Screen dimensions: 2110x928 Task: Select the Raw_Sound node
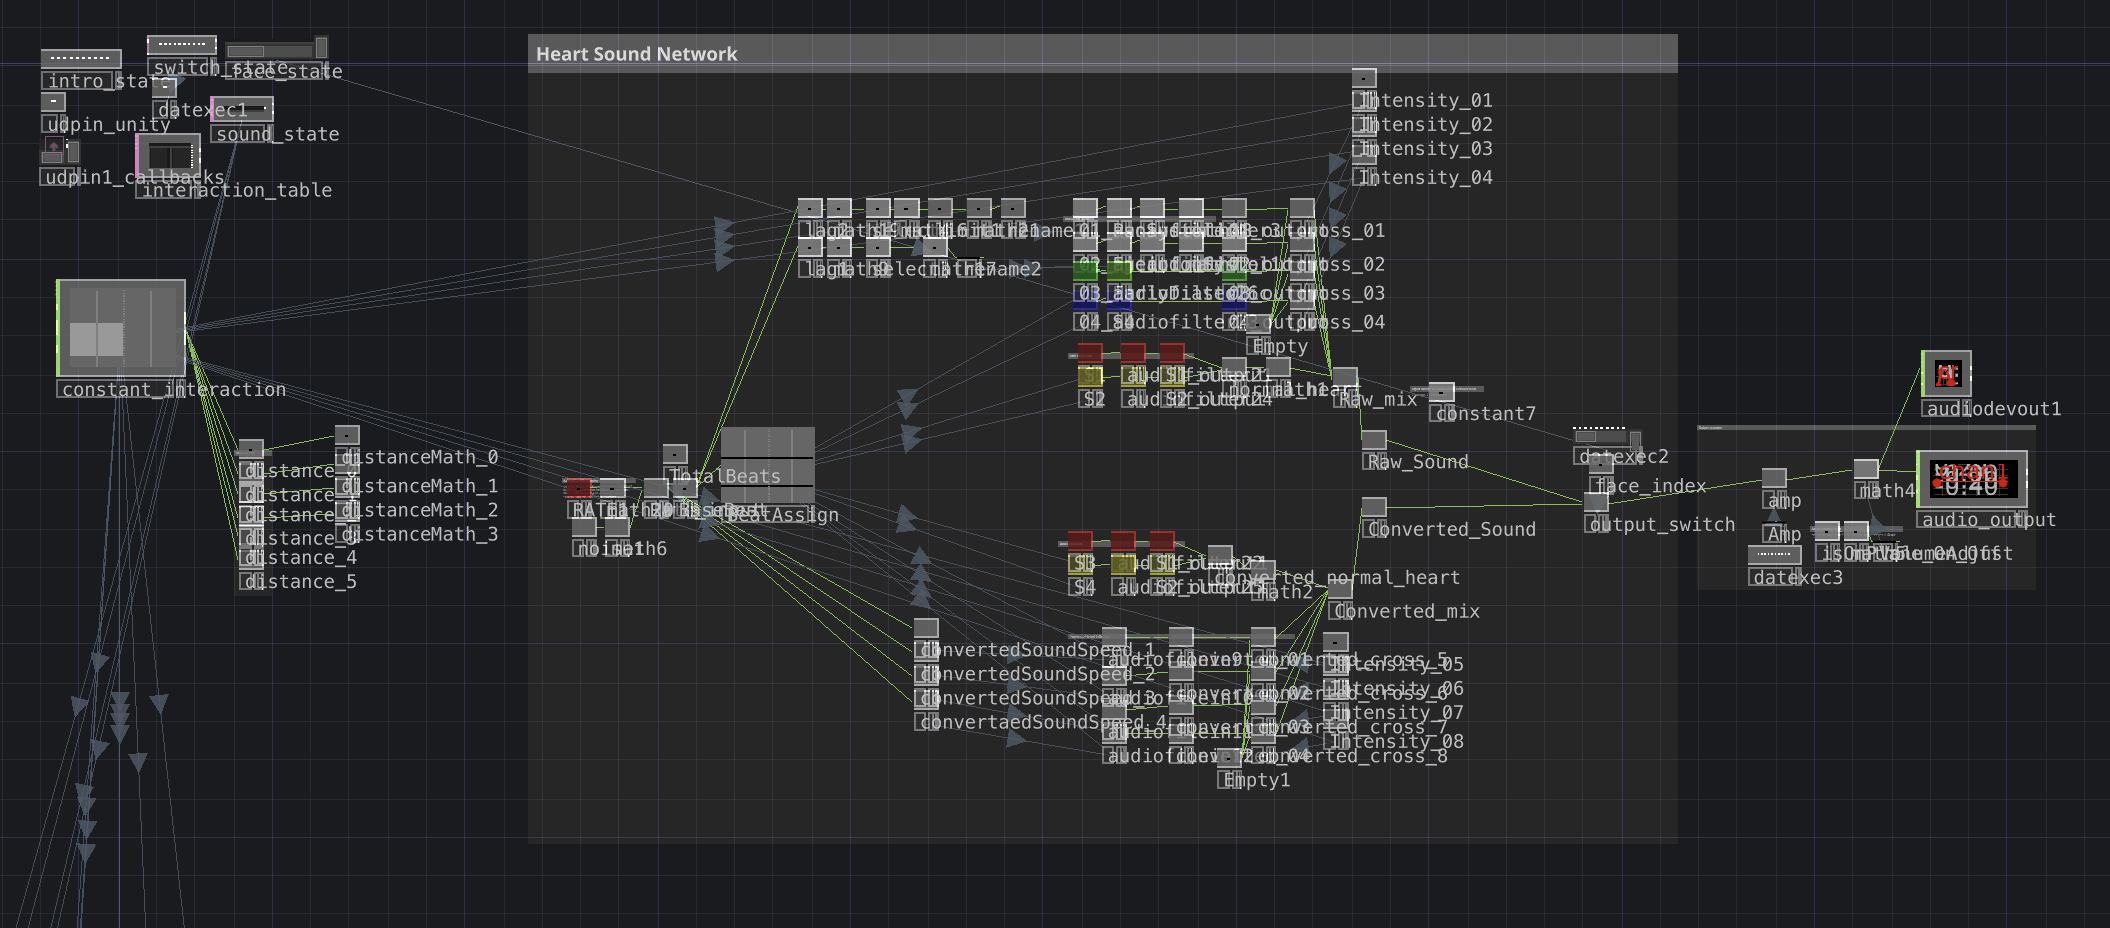click(1374, 440)
